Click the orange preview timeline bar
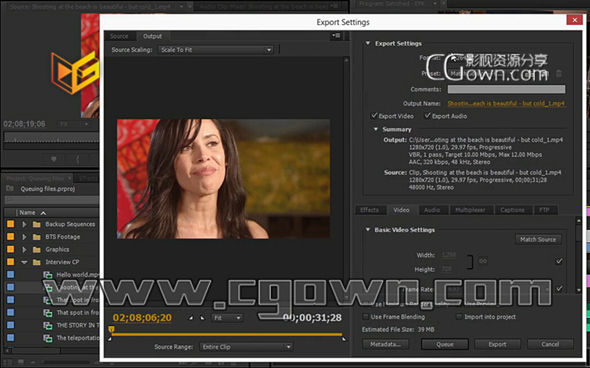This screenshot has width=590, height=368. [227, 334]
